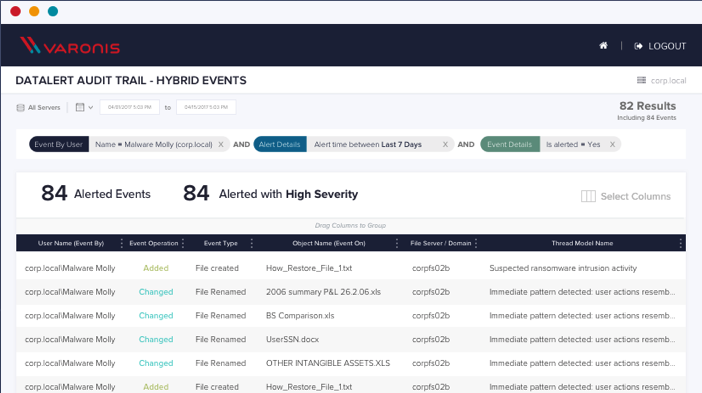Click the corp.local list icon

click(641, 80)
